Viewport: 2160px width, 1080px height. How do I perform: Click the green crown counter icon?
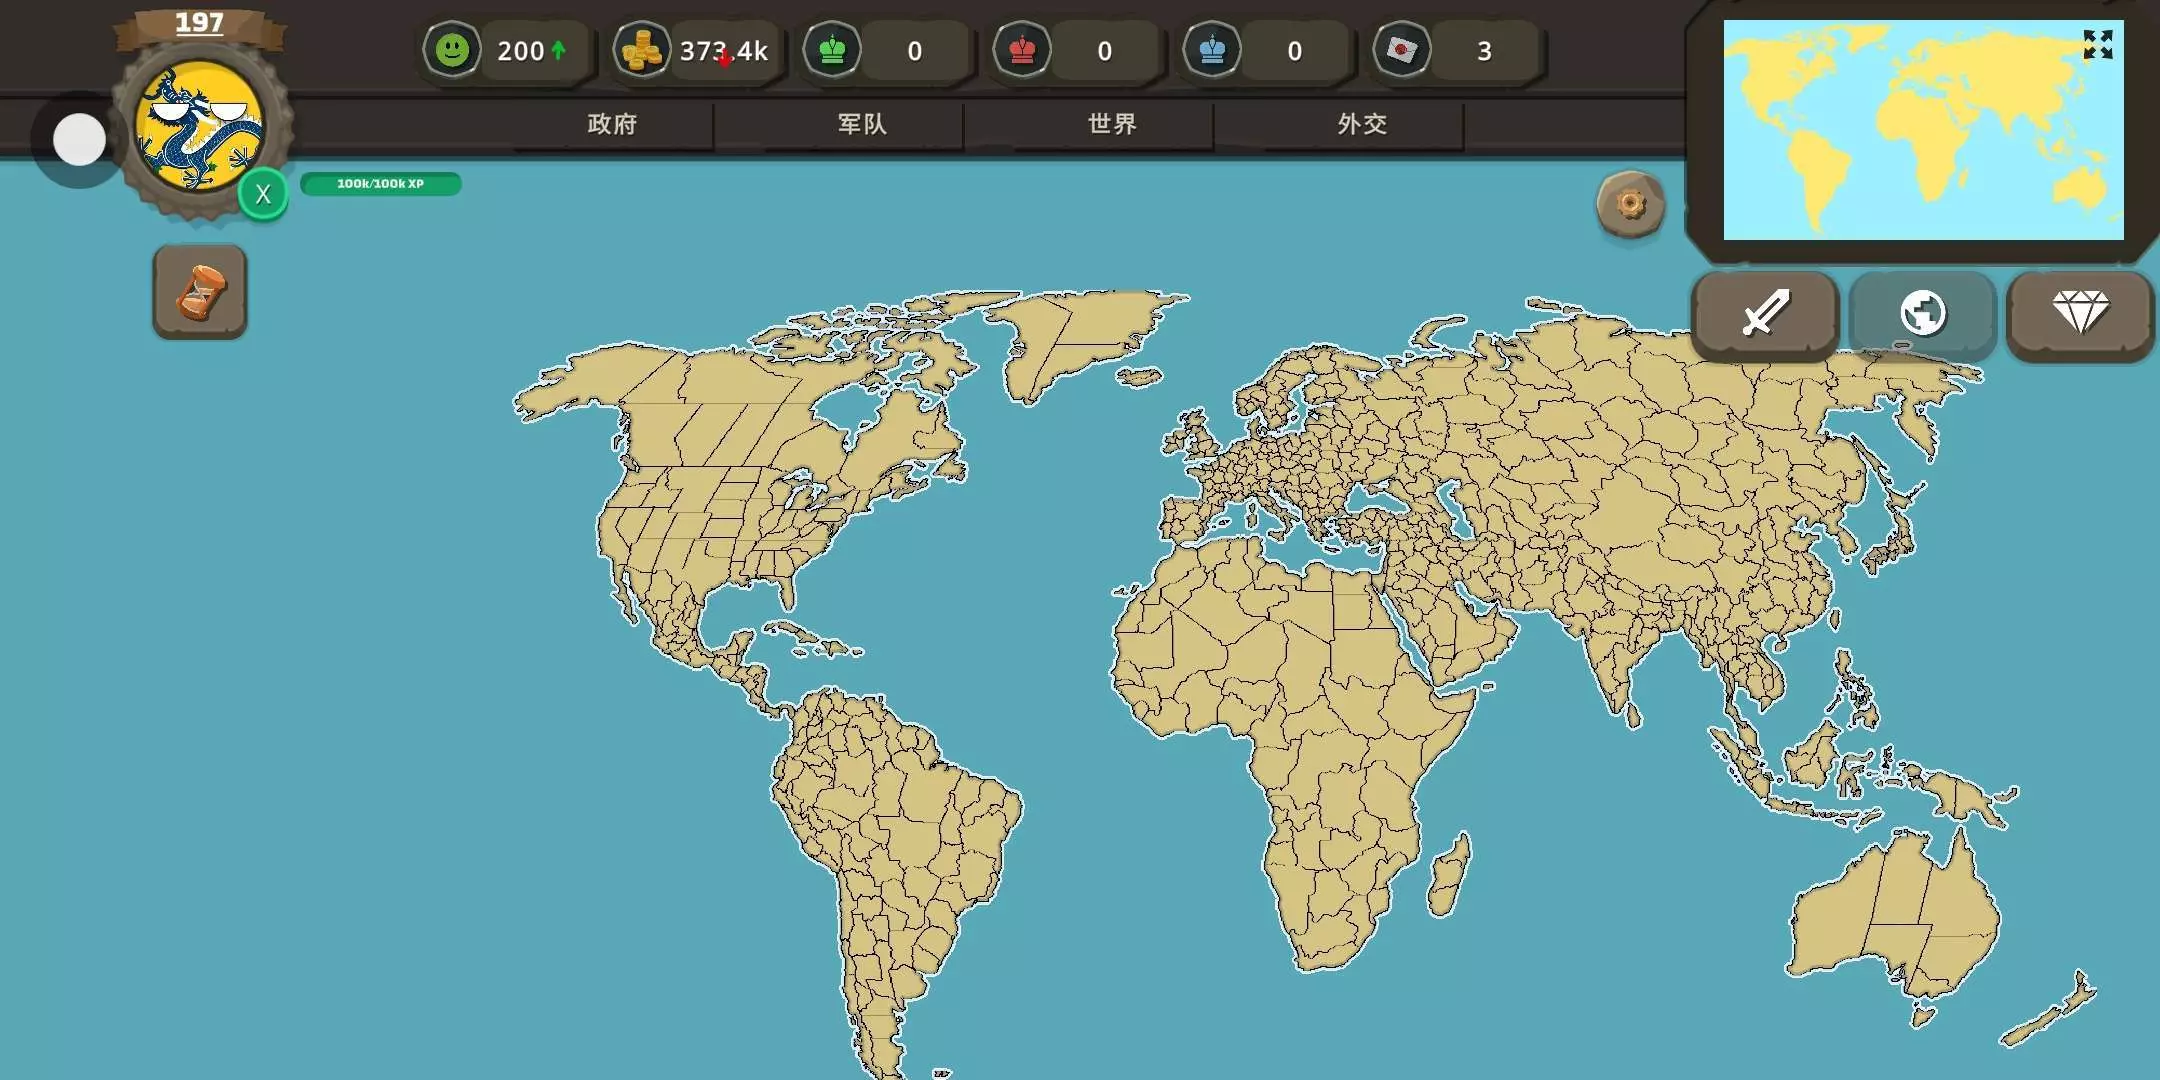[832, 50]
